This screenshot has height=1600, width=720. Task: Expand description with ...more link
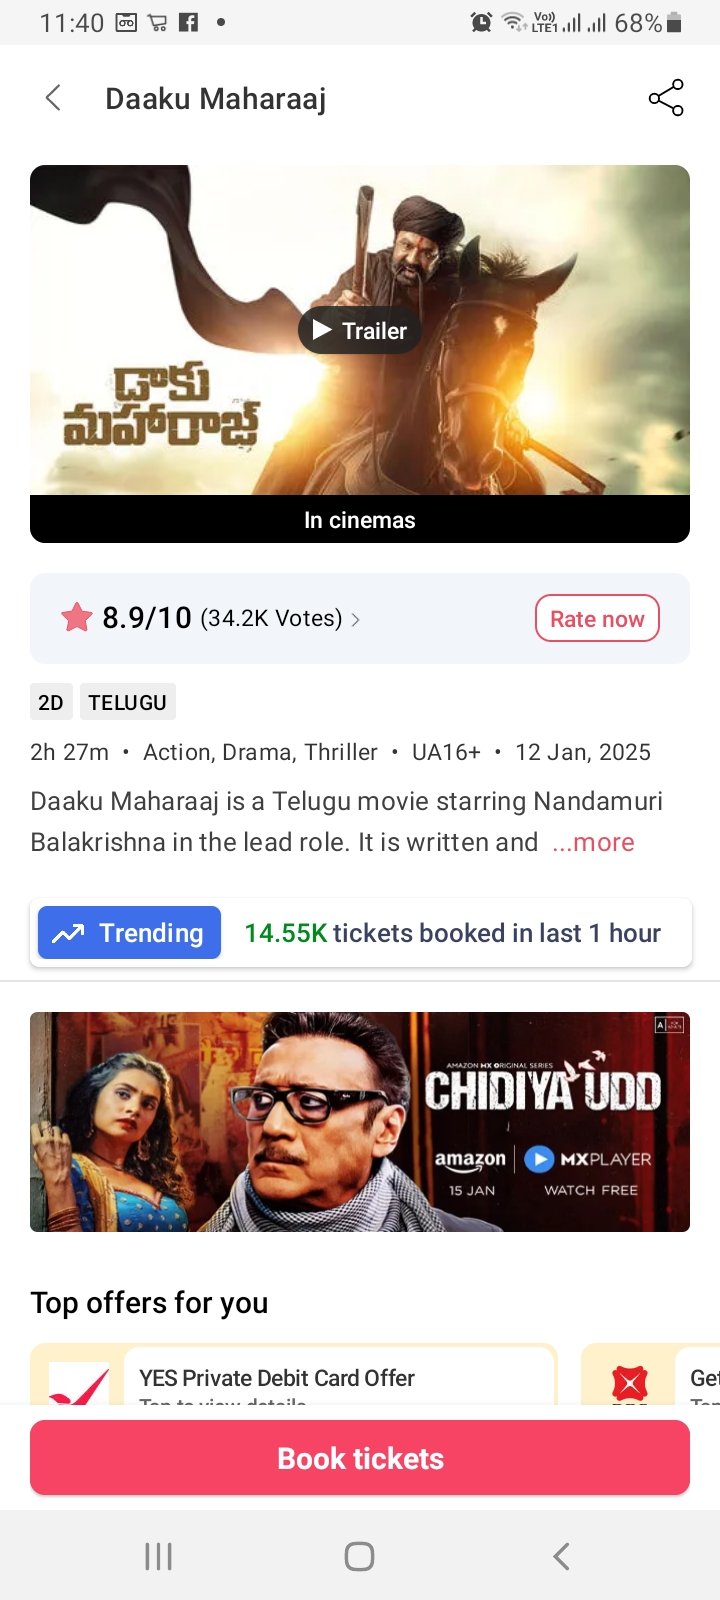[593, 842]
